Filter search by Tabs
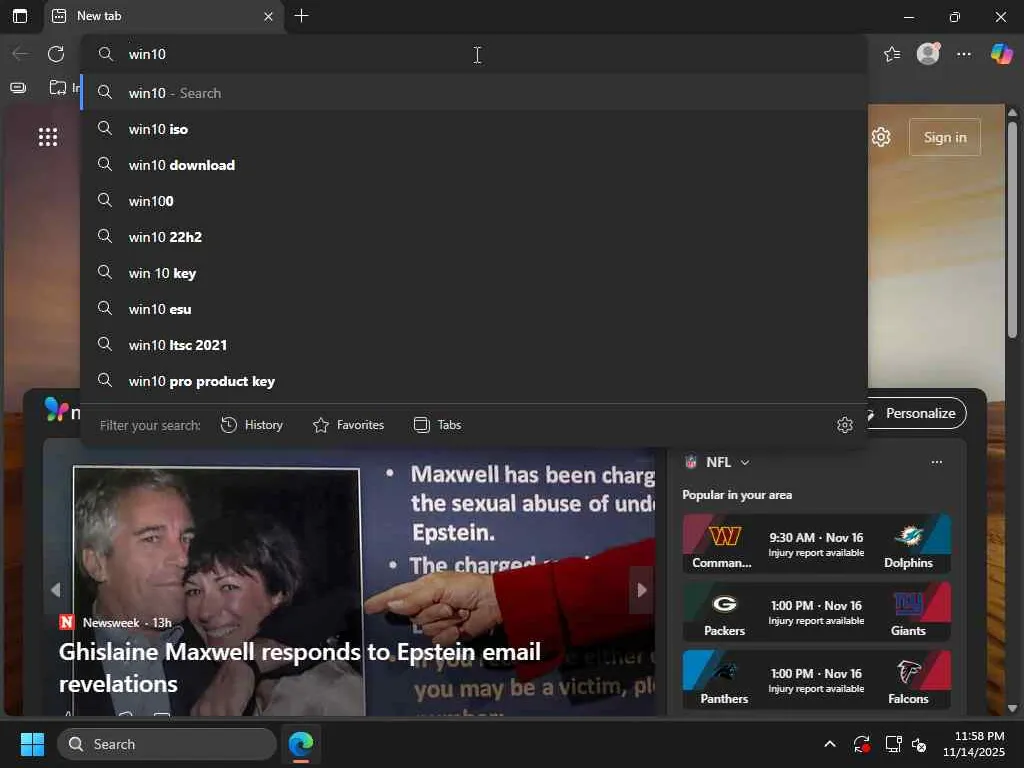This screenshot has height=768, width=1024. click(x=438, y=425)
